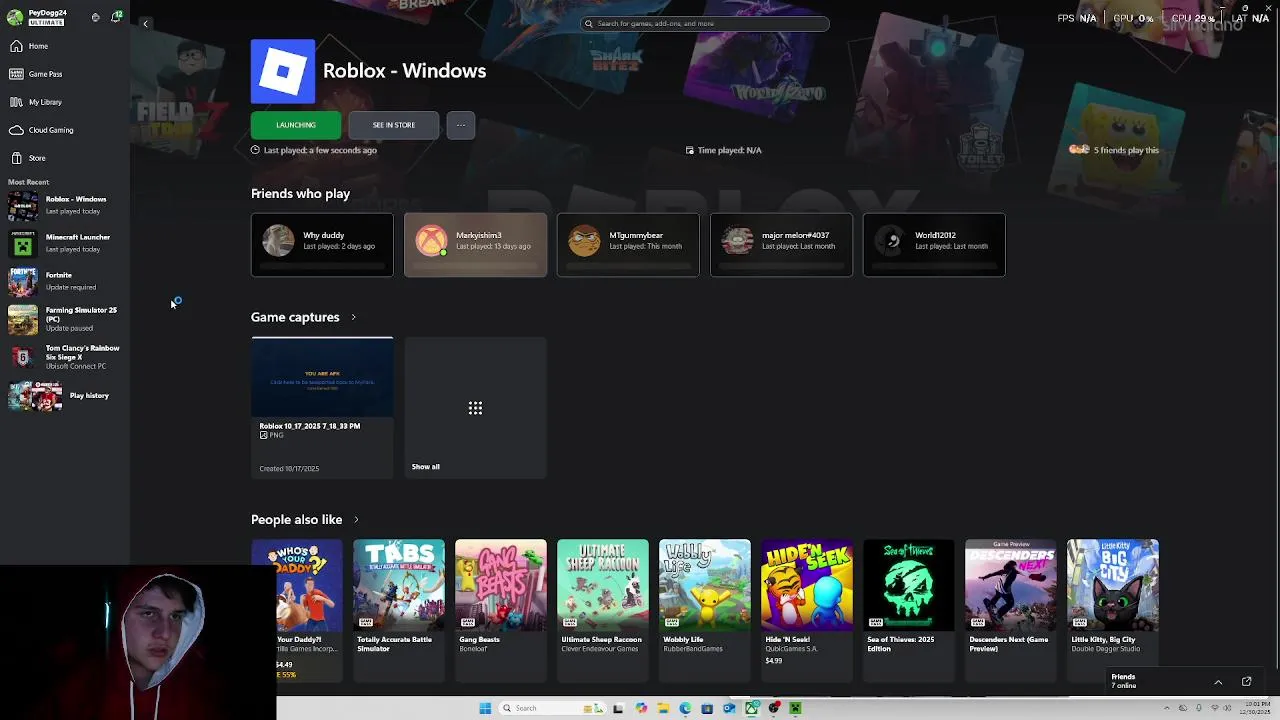Click the Most Recent label

click(x=28, y=182)
